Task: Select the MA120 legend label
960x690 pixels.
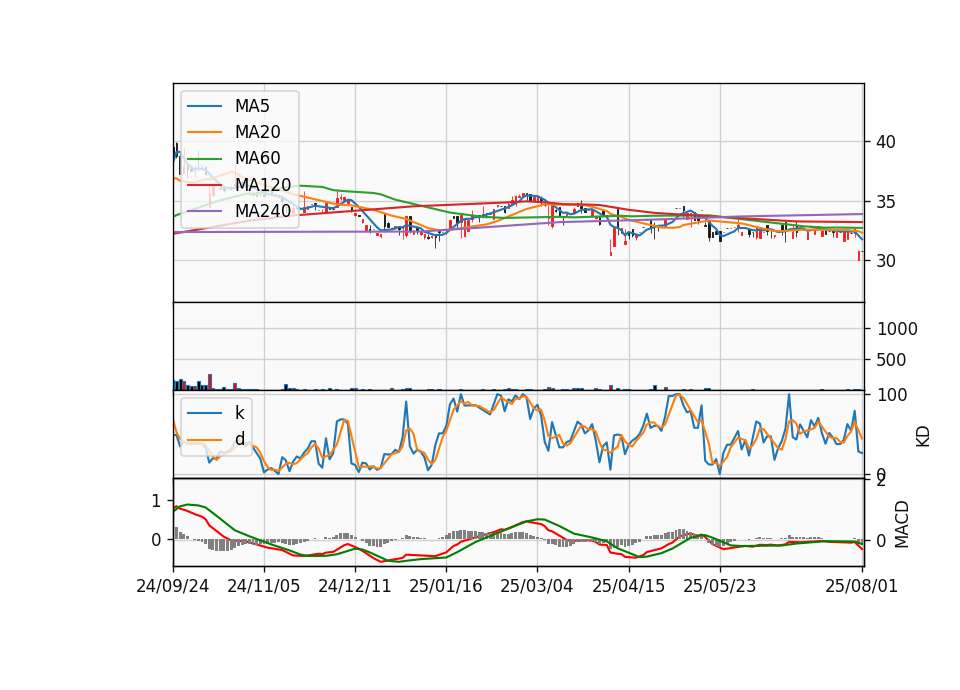Action: [x=263, y=184]
